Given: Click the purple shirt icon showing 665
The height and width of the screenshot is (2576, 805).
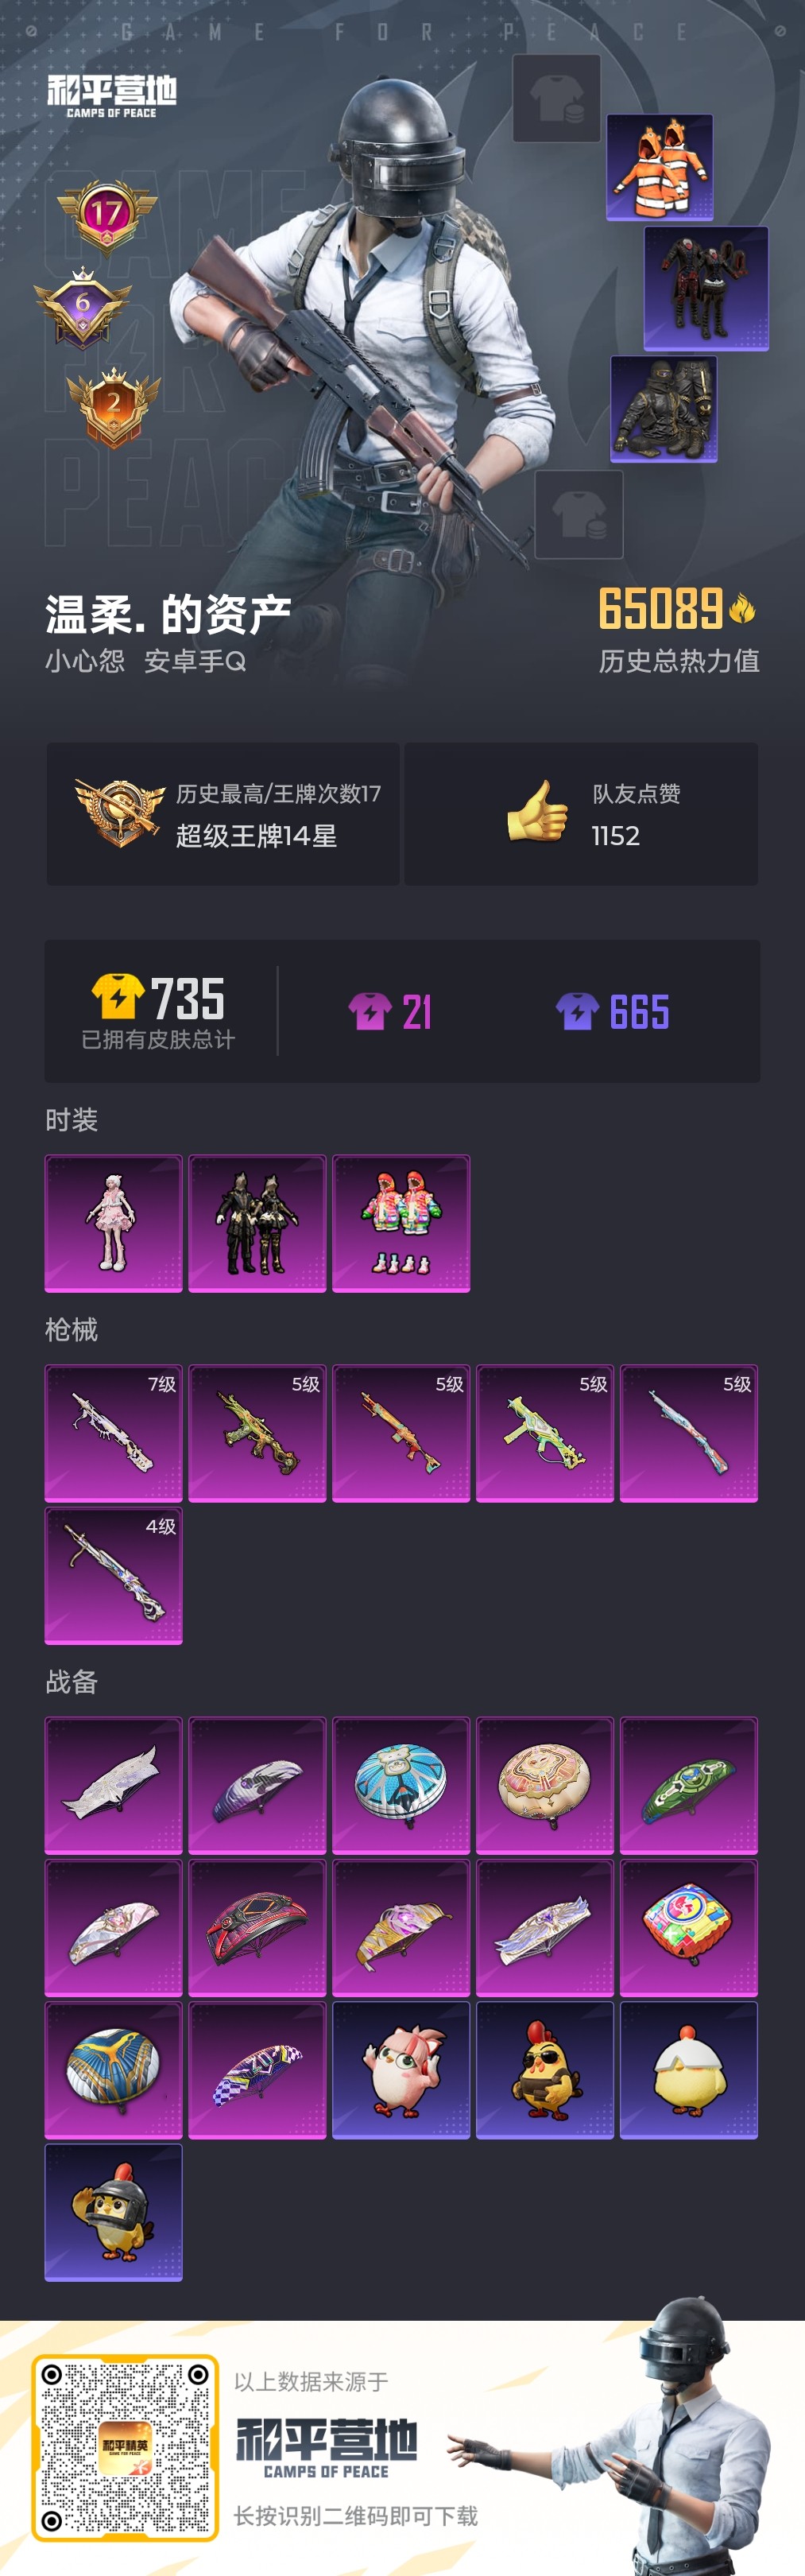Looking at the screenshot, I should 578,1011.
